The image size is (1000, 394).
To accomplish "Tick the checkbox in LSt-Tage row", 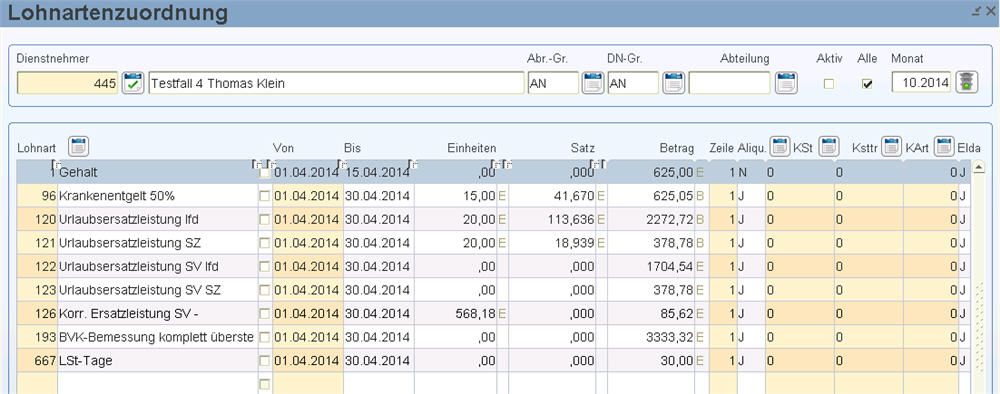I will tap(264, 361).
